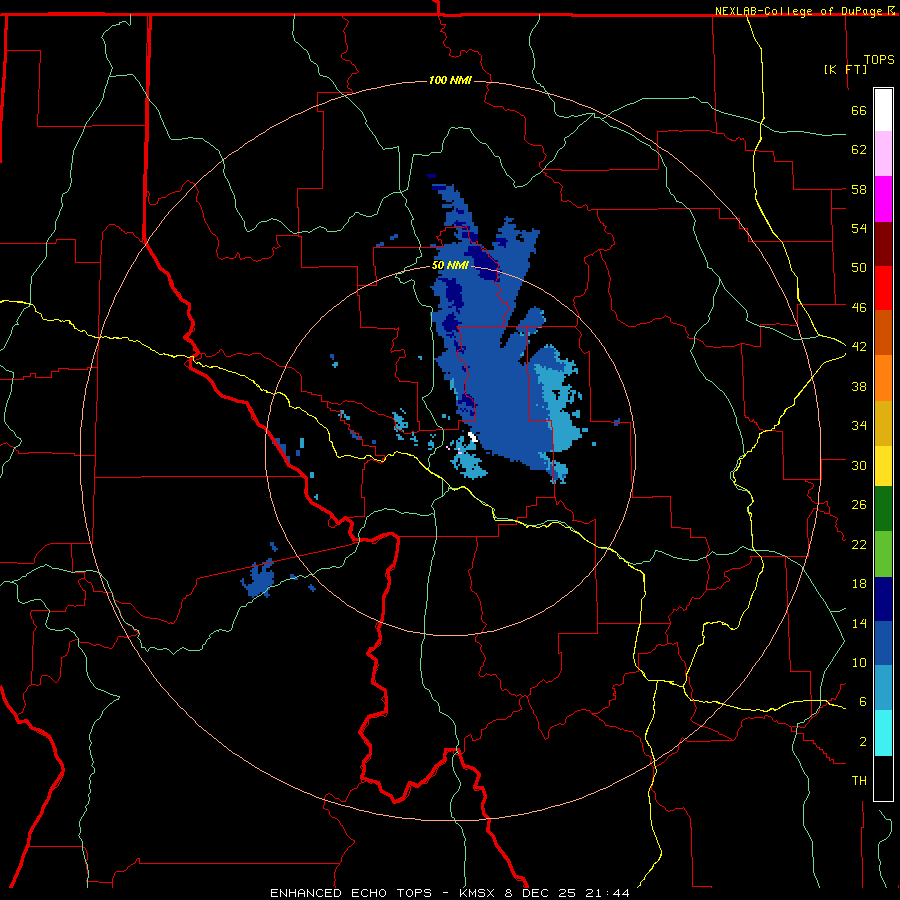
Task: Click the 66 value on the legend
Action: 859,110
